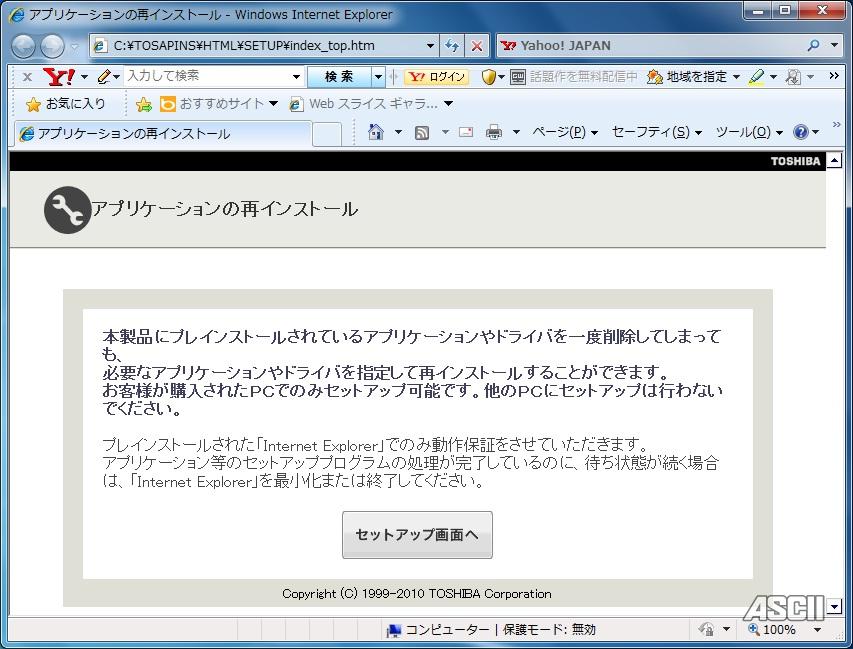Click the security shield icon
The width and height of the screenshot is (853, 649).
(489, 77)
